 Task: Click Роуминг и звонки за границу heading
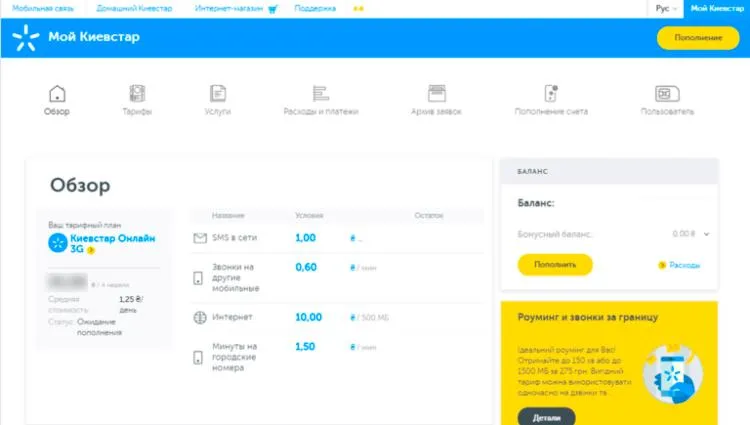[x=587, y=317]
